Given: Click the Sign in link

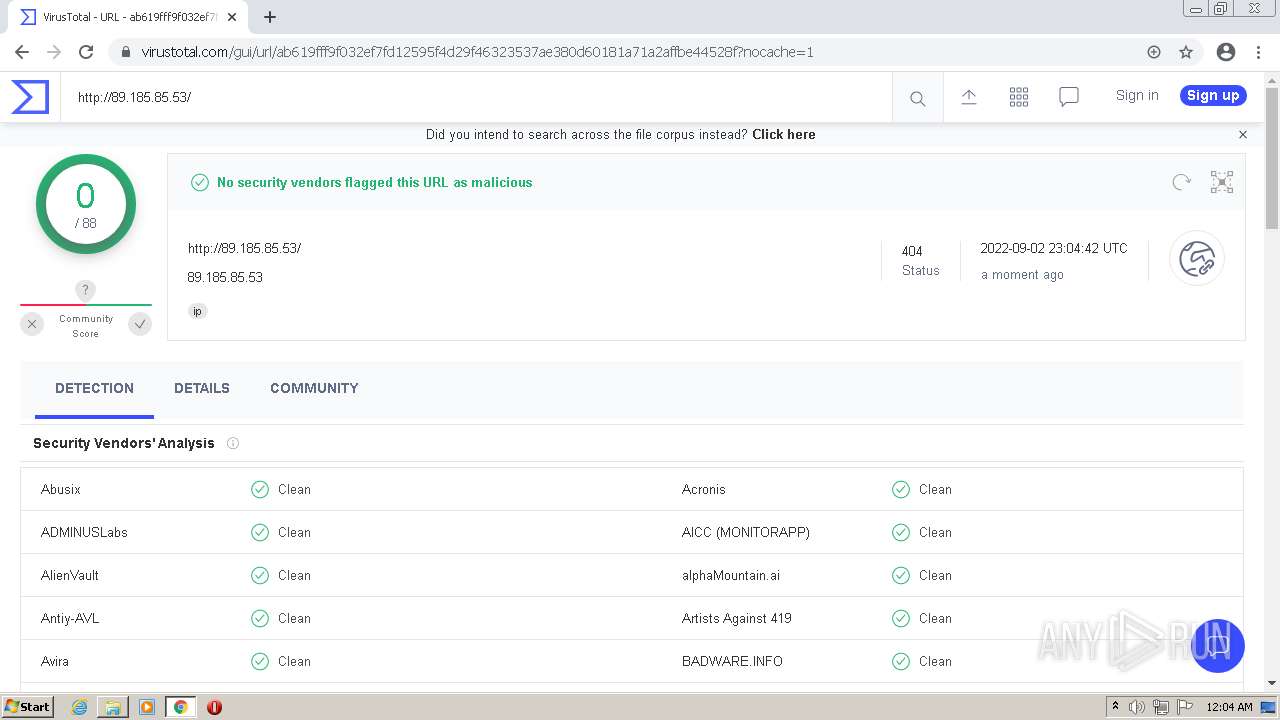Looking at the screenshot, I should pos(1137,95).
